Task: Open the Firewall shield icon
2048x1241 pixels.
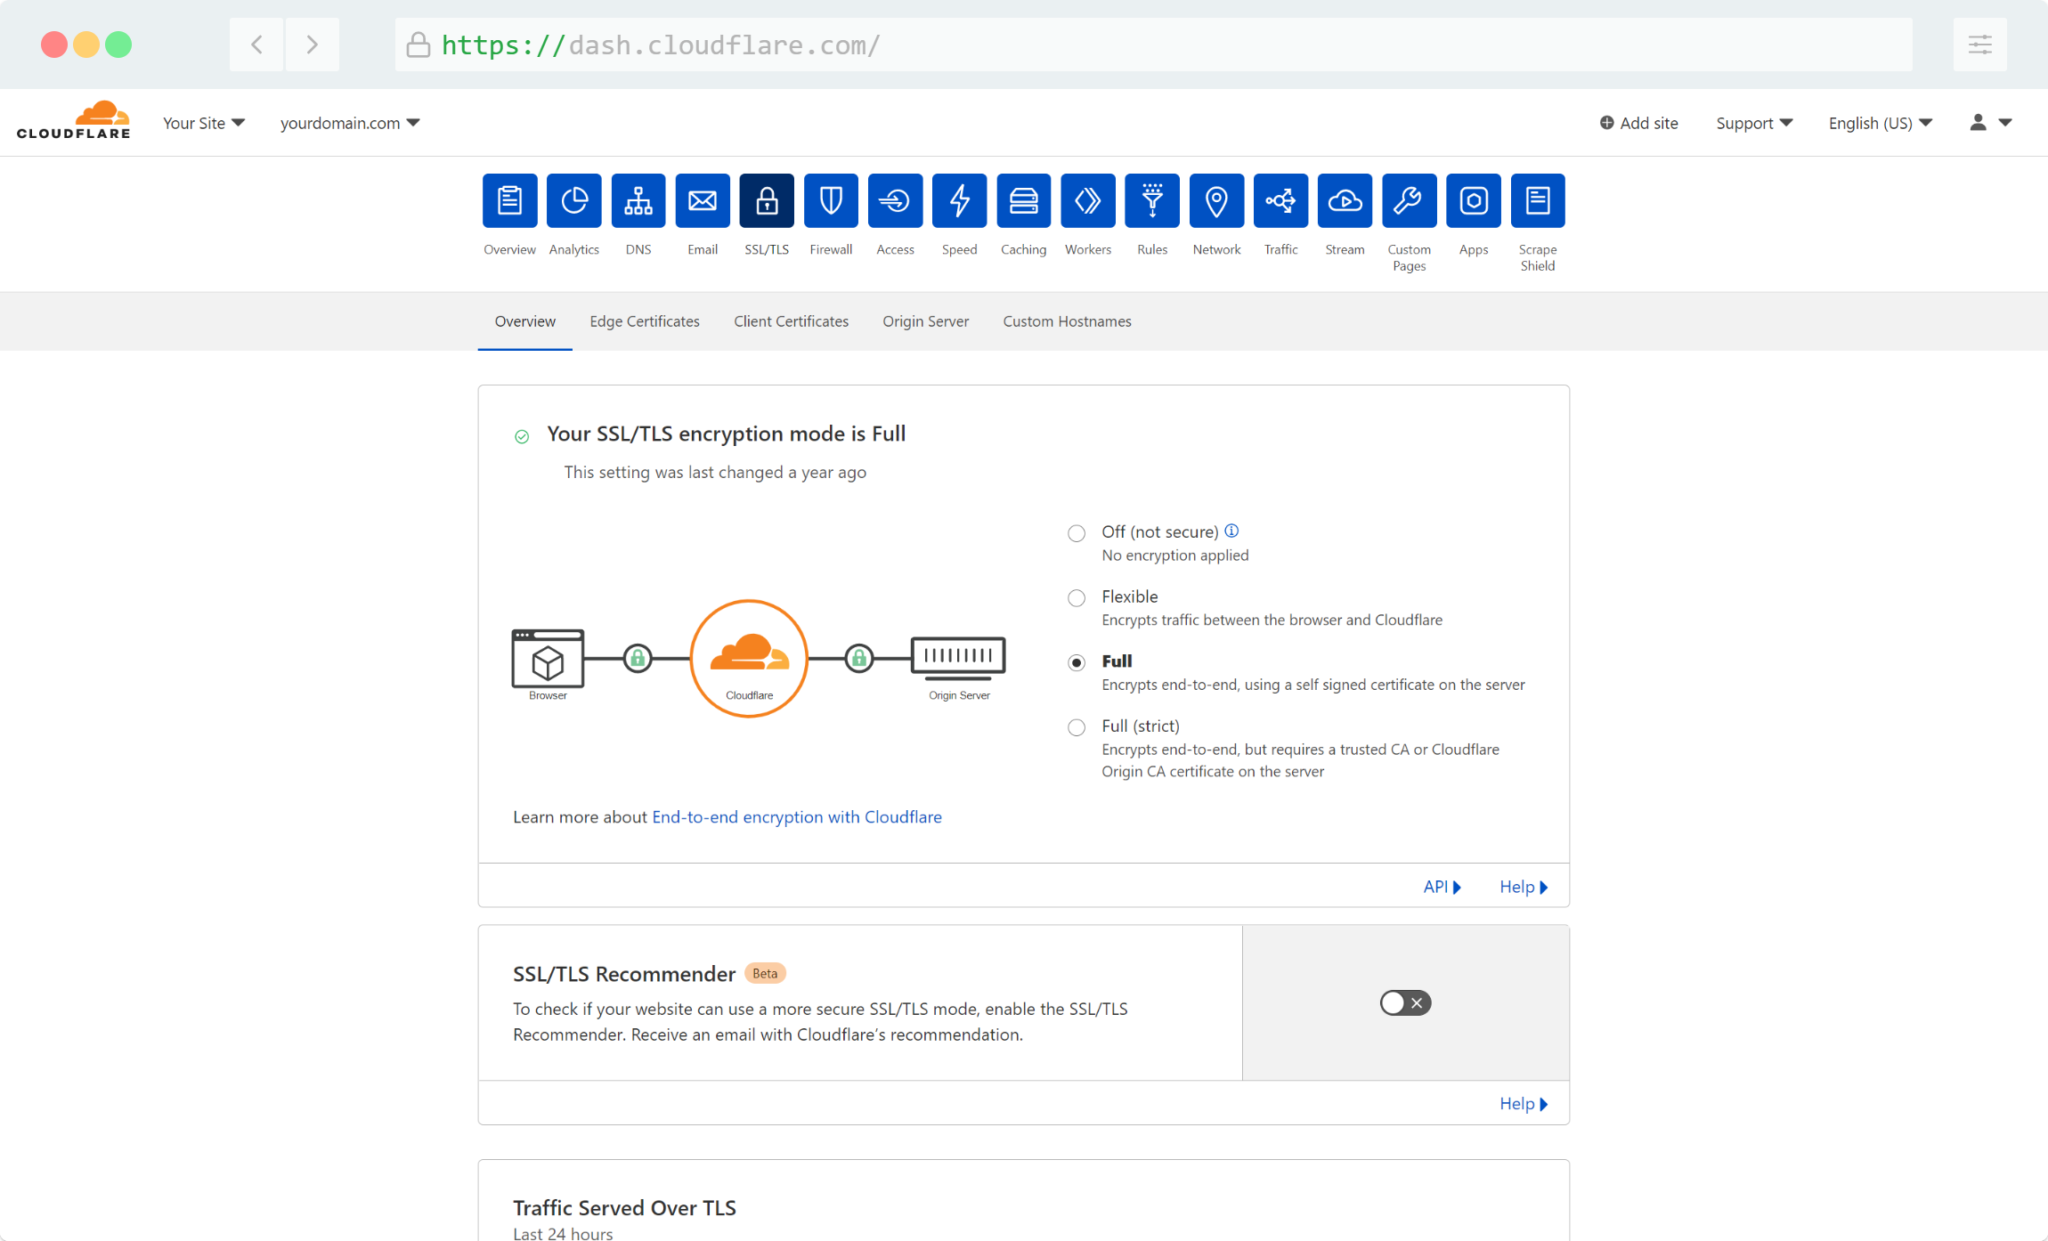Action: 831,201
